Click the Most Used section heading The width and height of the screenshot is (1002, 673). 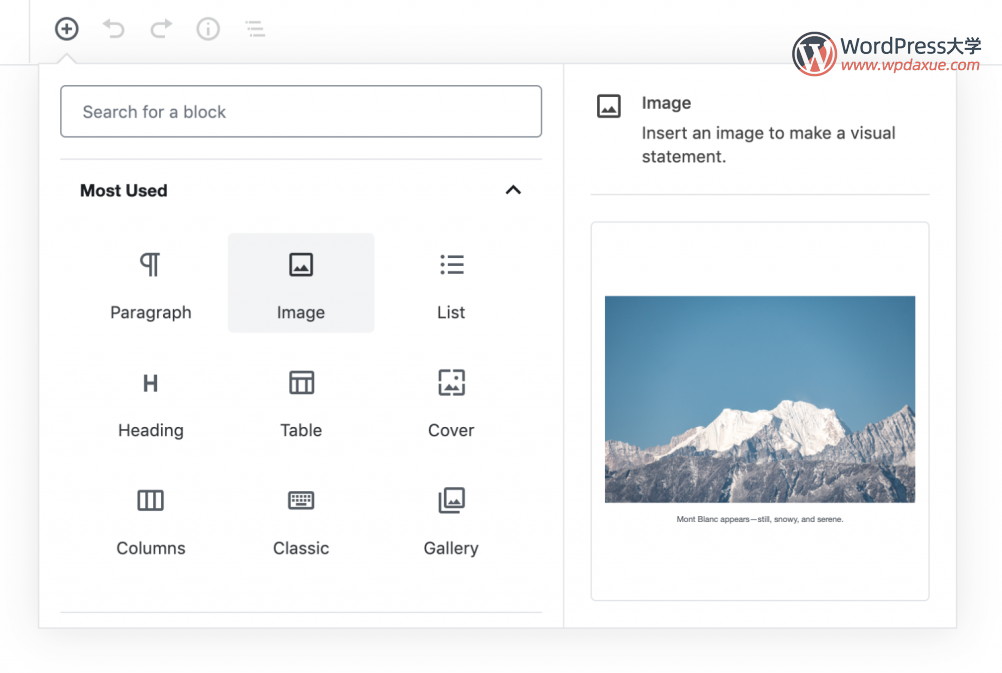click(x=124, y=190)
